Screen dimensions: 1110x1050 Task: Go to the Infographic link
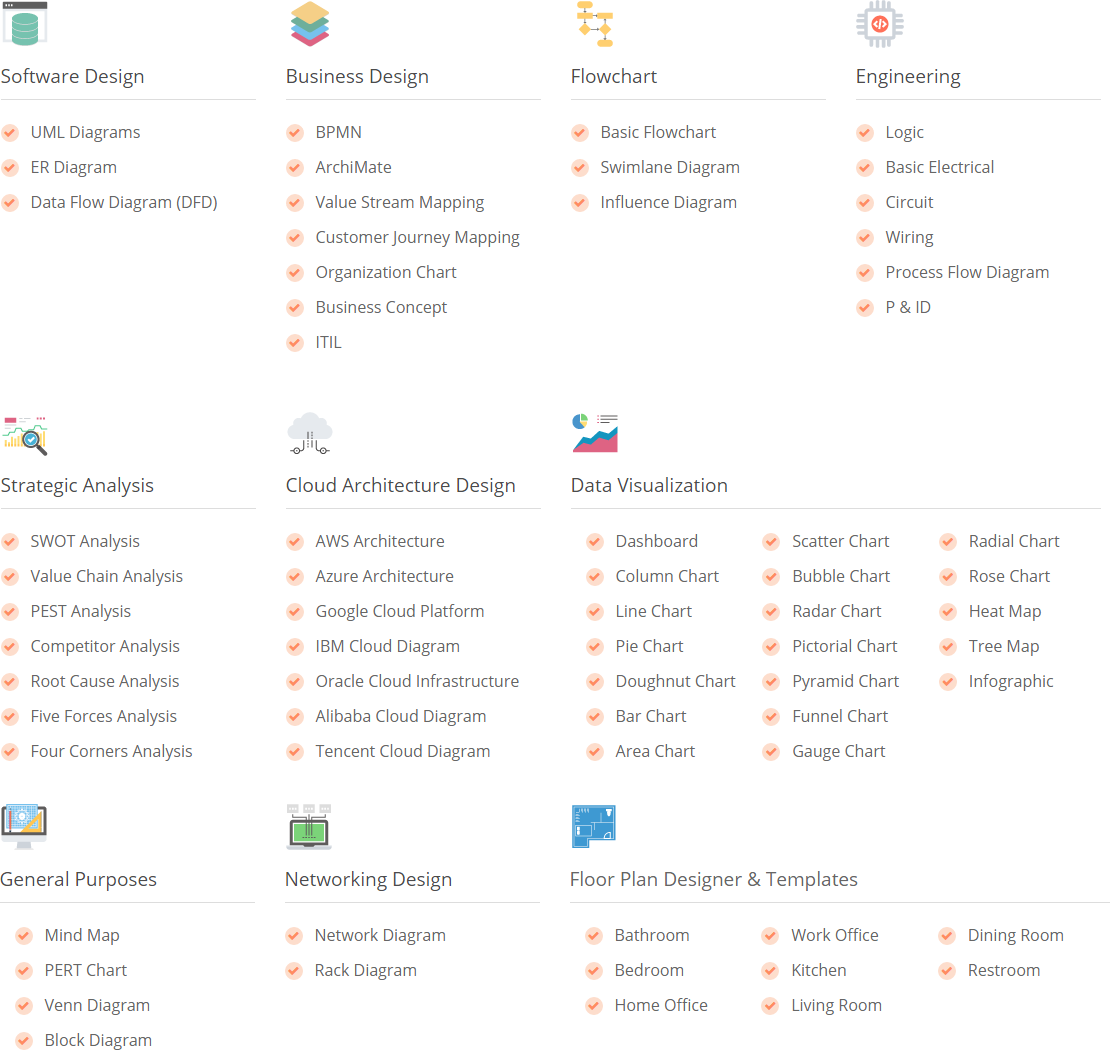point(1011,682)
